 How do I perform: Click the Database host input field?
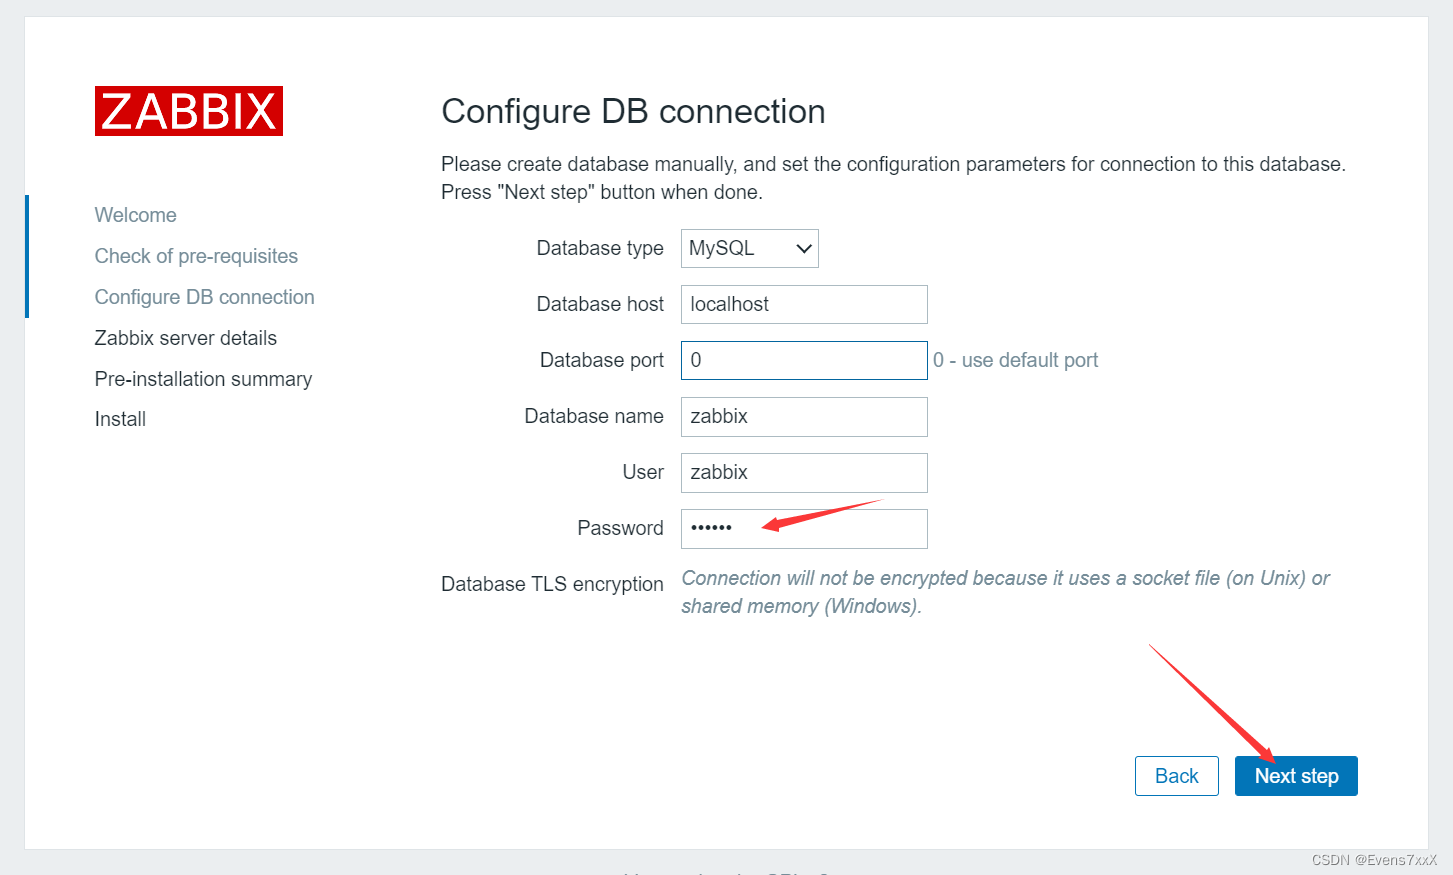click(x=803, y=304)
